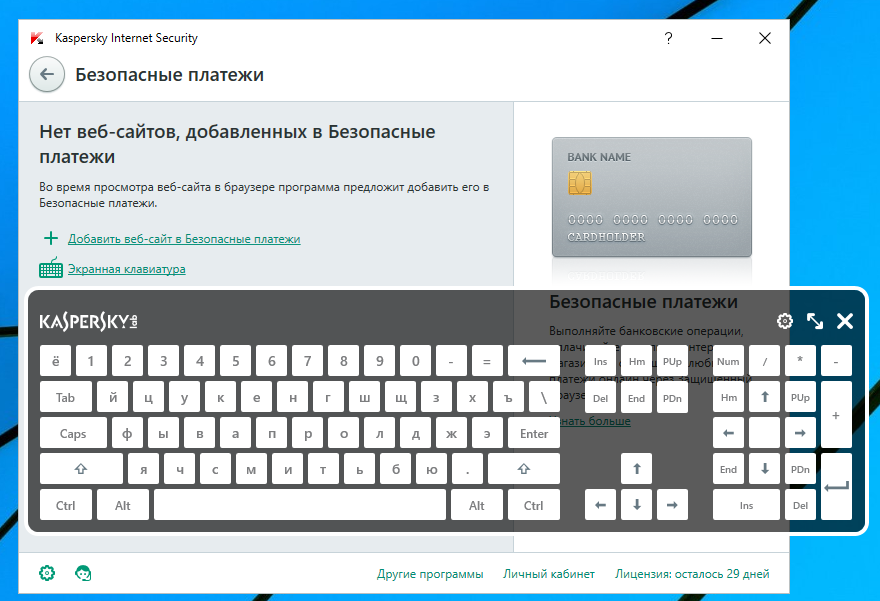Open Kaspersky settings gear in the footer
This screenshot has width=880, height=601.
47,573
